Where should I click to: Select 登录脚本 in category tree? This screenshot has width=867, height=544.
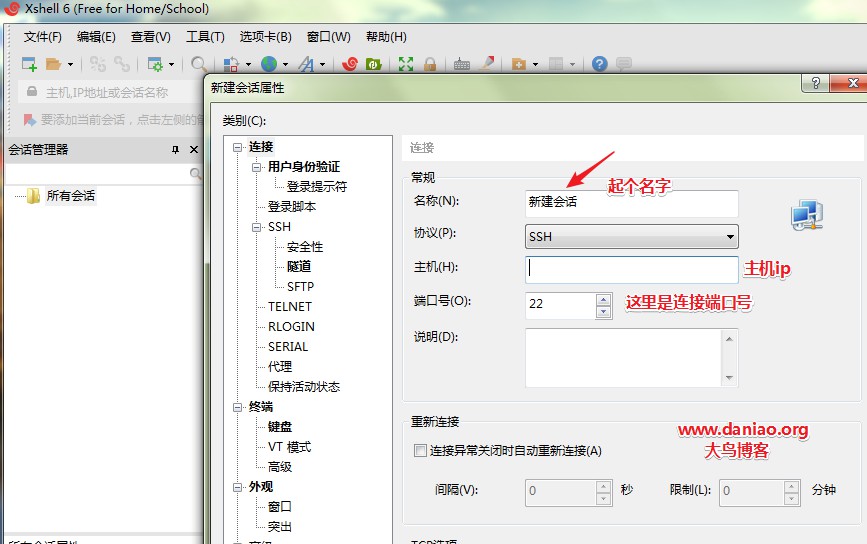(292, 207)
